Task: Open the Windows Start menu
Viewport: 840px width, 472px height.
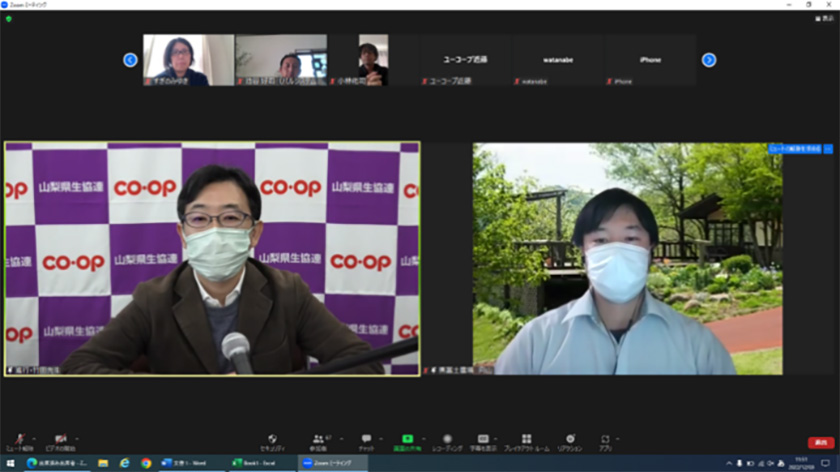Action: pyautogui.click(x=10, y=463)
